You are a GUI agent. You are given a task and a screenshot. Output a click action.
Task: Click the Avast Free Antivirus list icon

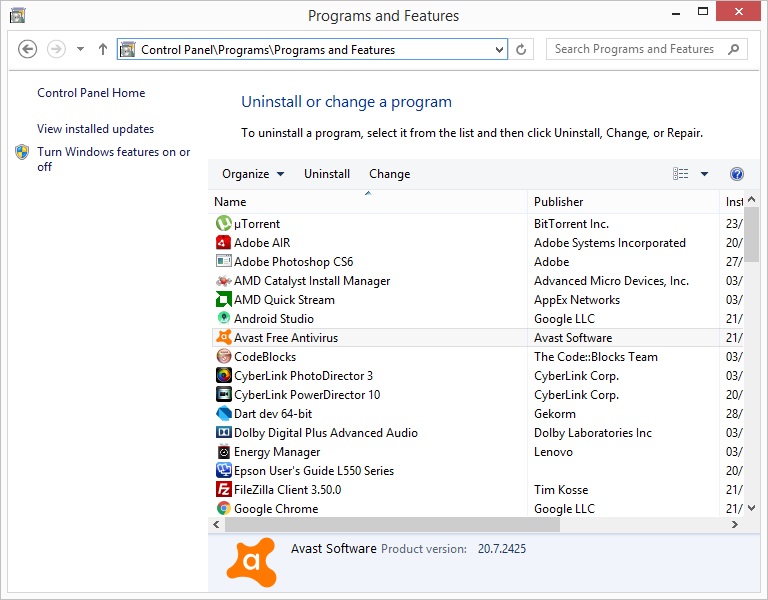point(223,337)
